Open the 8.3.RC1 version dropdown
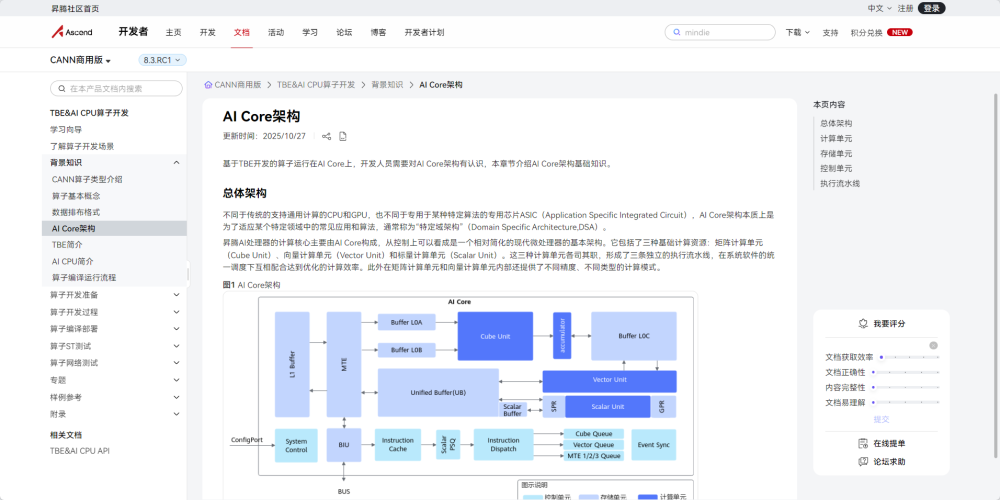1000x500 pixels. 162,60
